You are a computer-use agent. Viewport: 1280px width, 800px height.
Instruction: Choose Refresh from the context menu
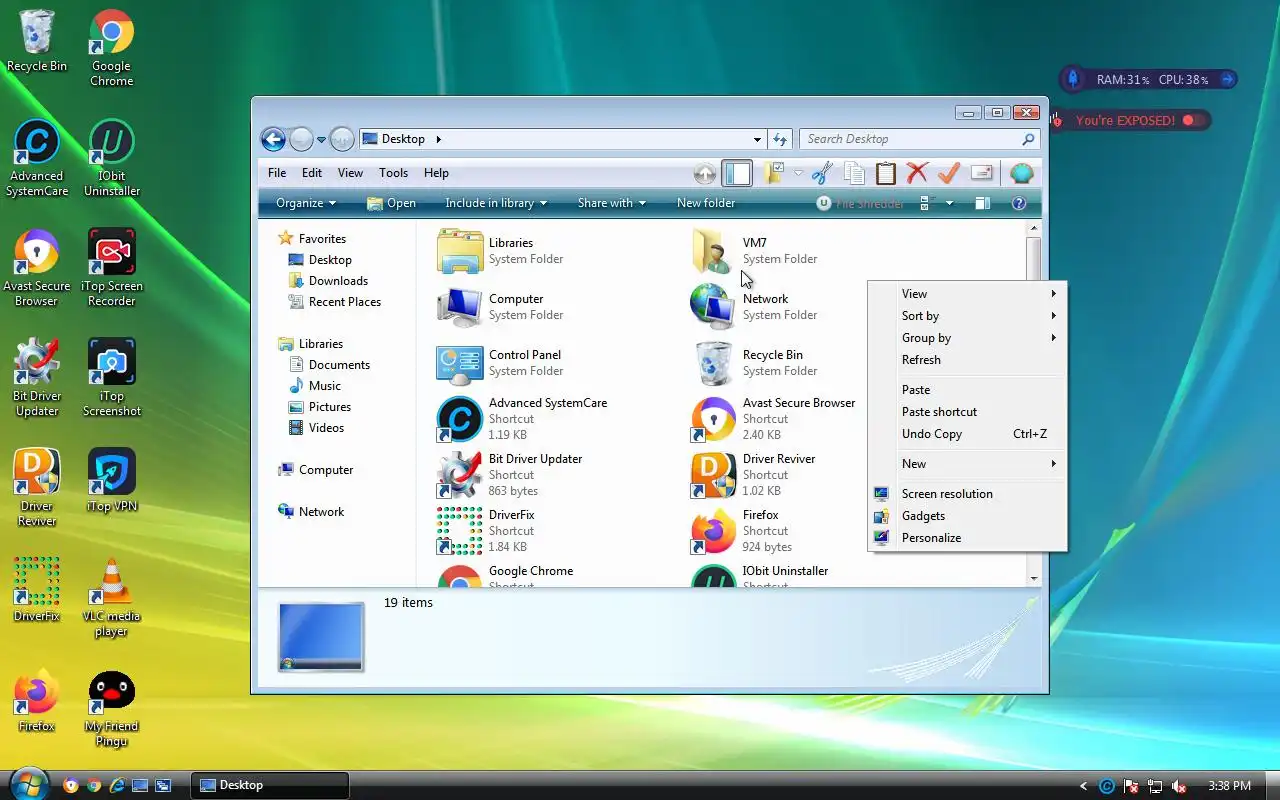pos(967,360)
